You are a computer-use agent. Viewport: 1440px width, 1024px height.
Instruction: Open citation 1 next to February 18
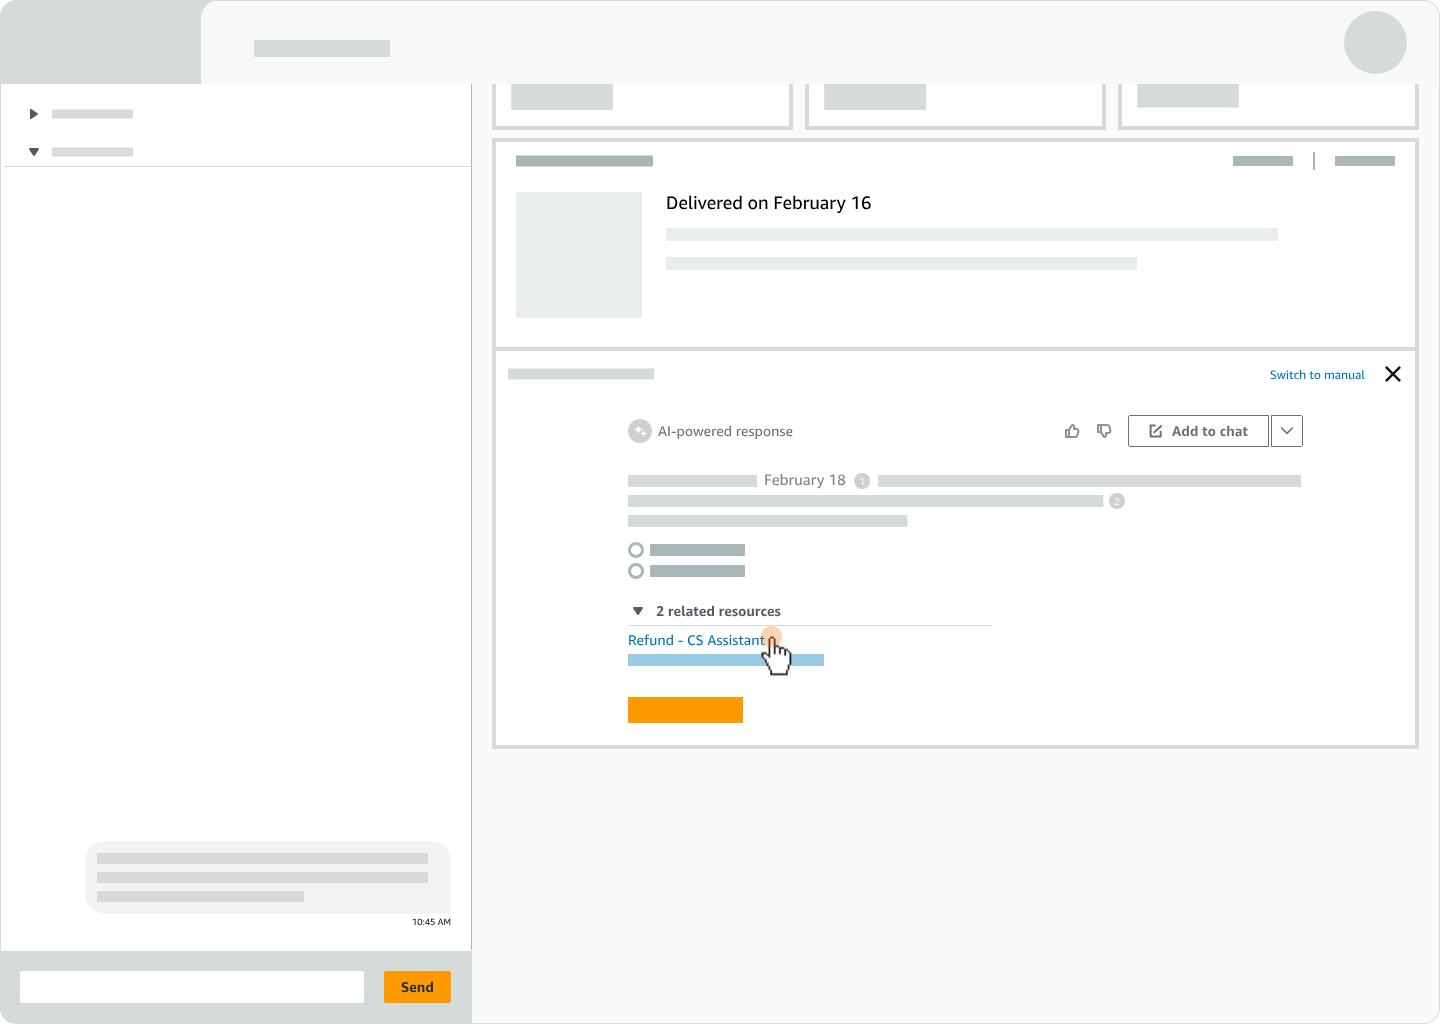[862, 481]
